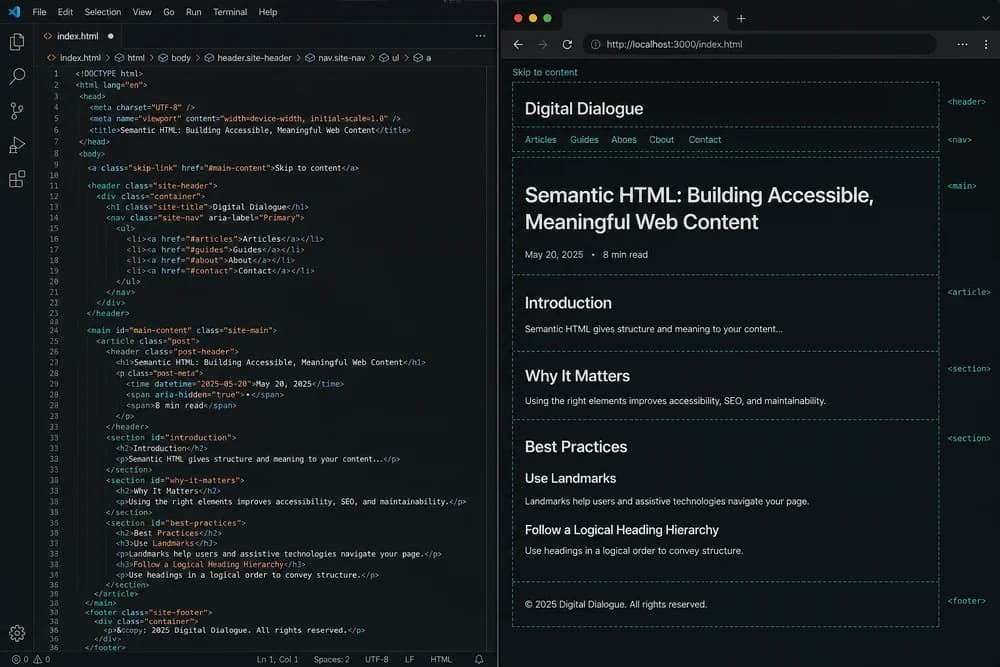The height and width of the screenshot is (667, 1000).
Task: Open the Edit menu
Action: (x=65, y=11)
